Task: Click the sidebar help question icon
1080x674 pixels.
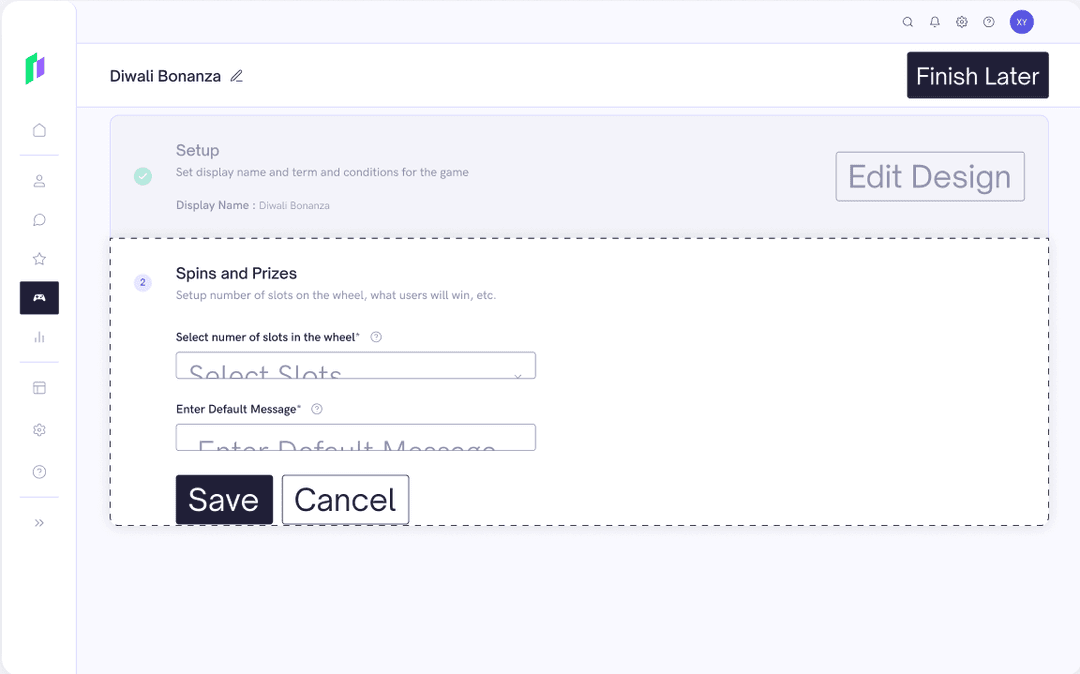Action: pyautogui.click(x=39, y=472)
